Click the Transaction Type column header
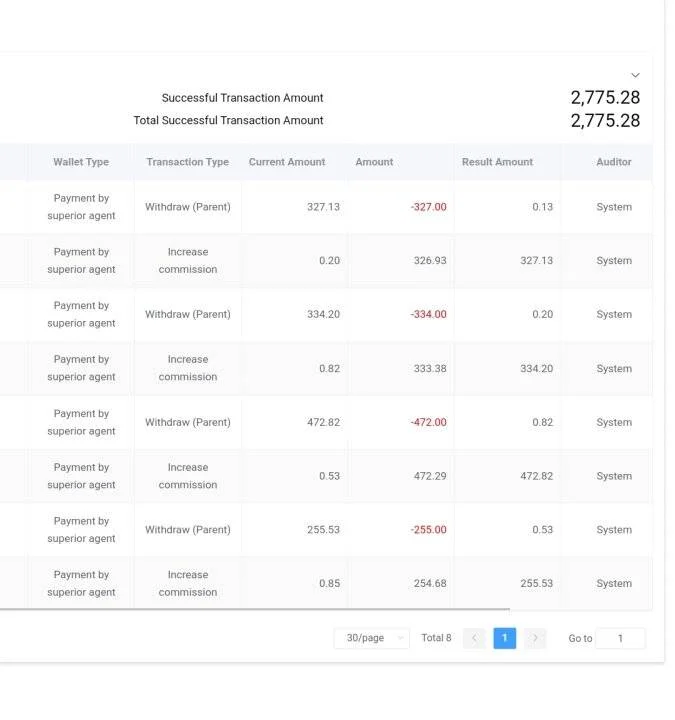675x720 pixels. point(187,162)
